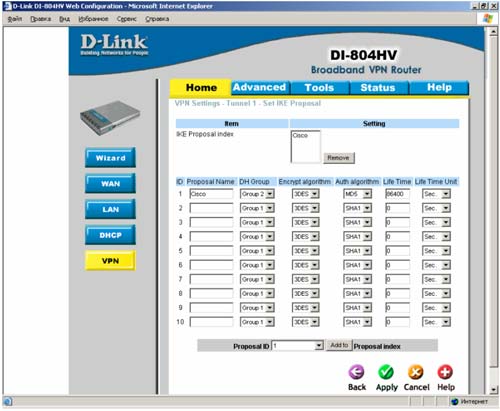Switch to the Help tab
This screenshot has height=411, width=500.
(439, 87)
